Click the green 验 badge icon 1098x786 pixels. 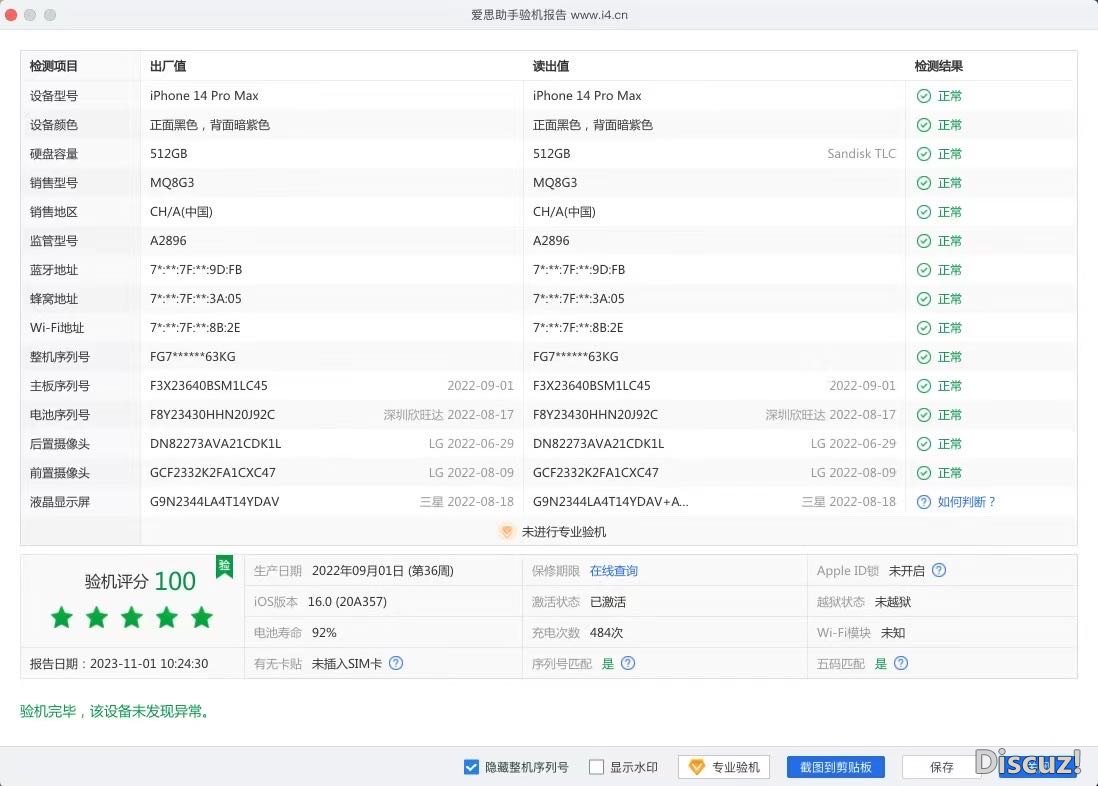pyautogui.click(x=224, y=566)
